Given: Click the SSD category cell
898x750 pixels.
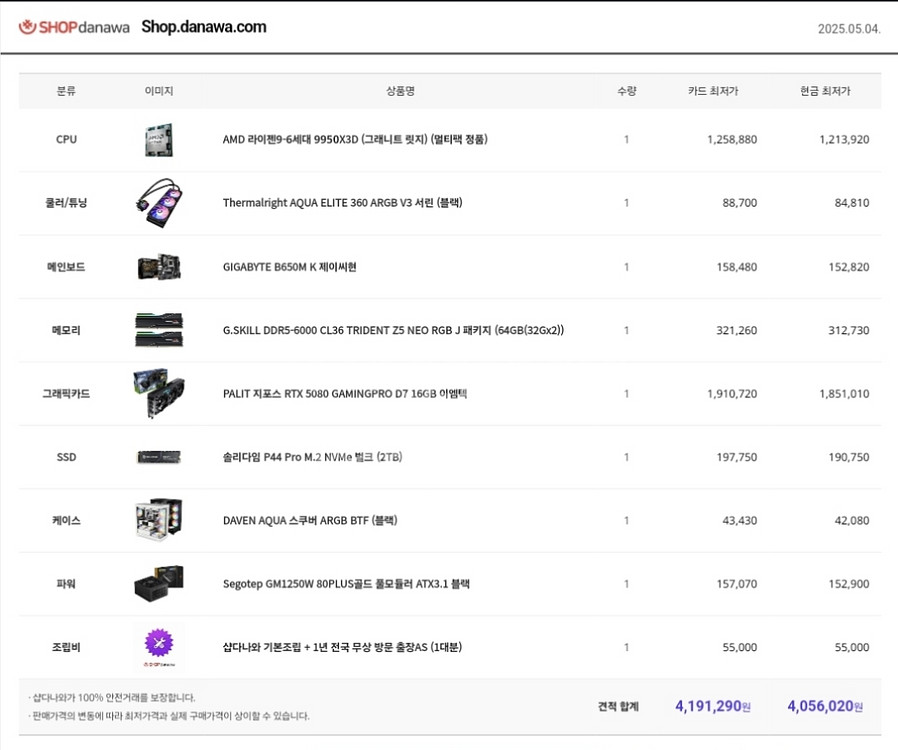Looking at the screenshot, I should [66, 457].
